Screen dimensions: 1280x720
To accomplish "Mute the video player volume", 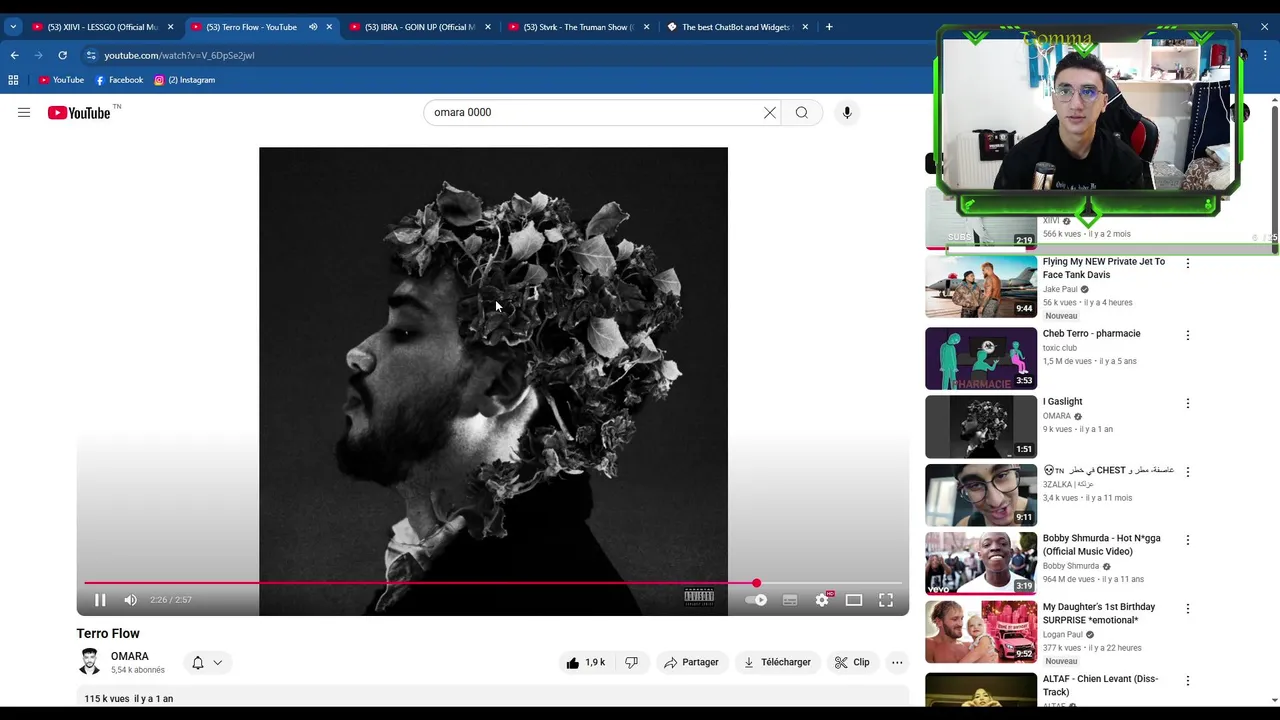I will point(130,600).
